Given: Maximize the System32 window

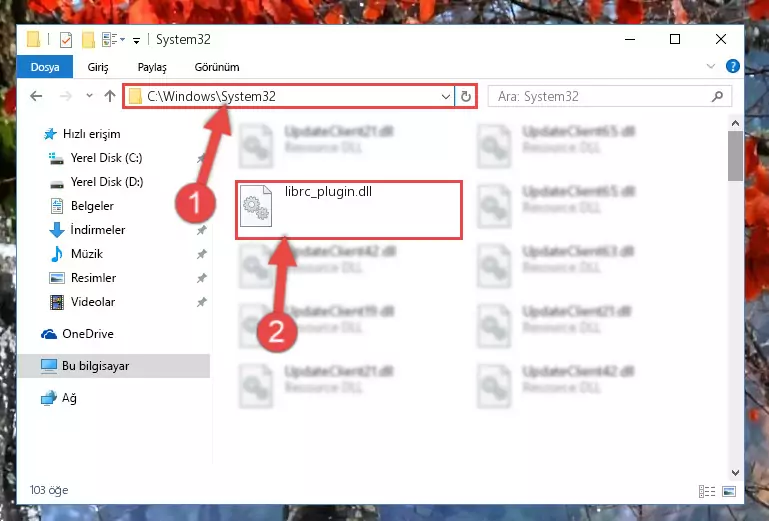Looking at the screenshot, I should tap(675, 39).
